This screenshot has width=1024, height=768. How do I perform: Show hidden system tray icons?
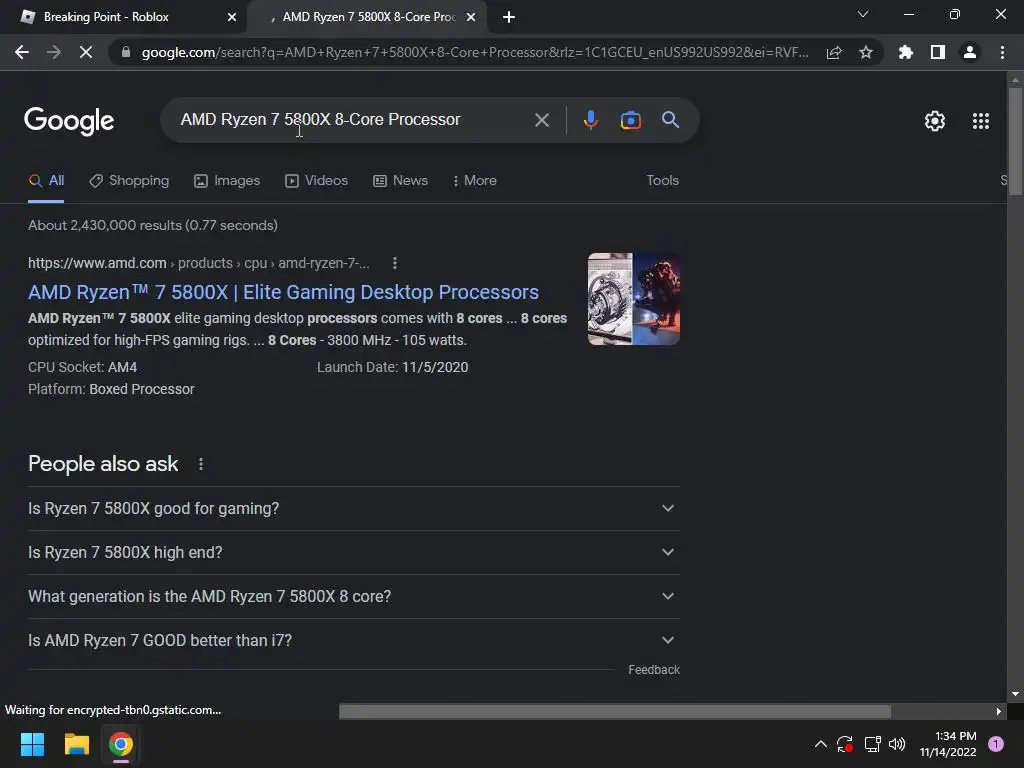[820, 744]
